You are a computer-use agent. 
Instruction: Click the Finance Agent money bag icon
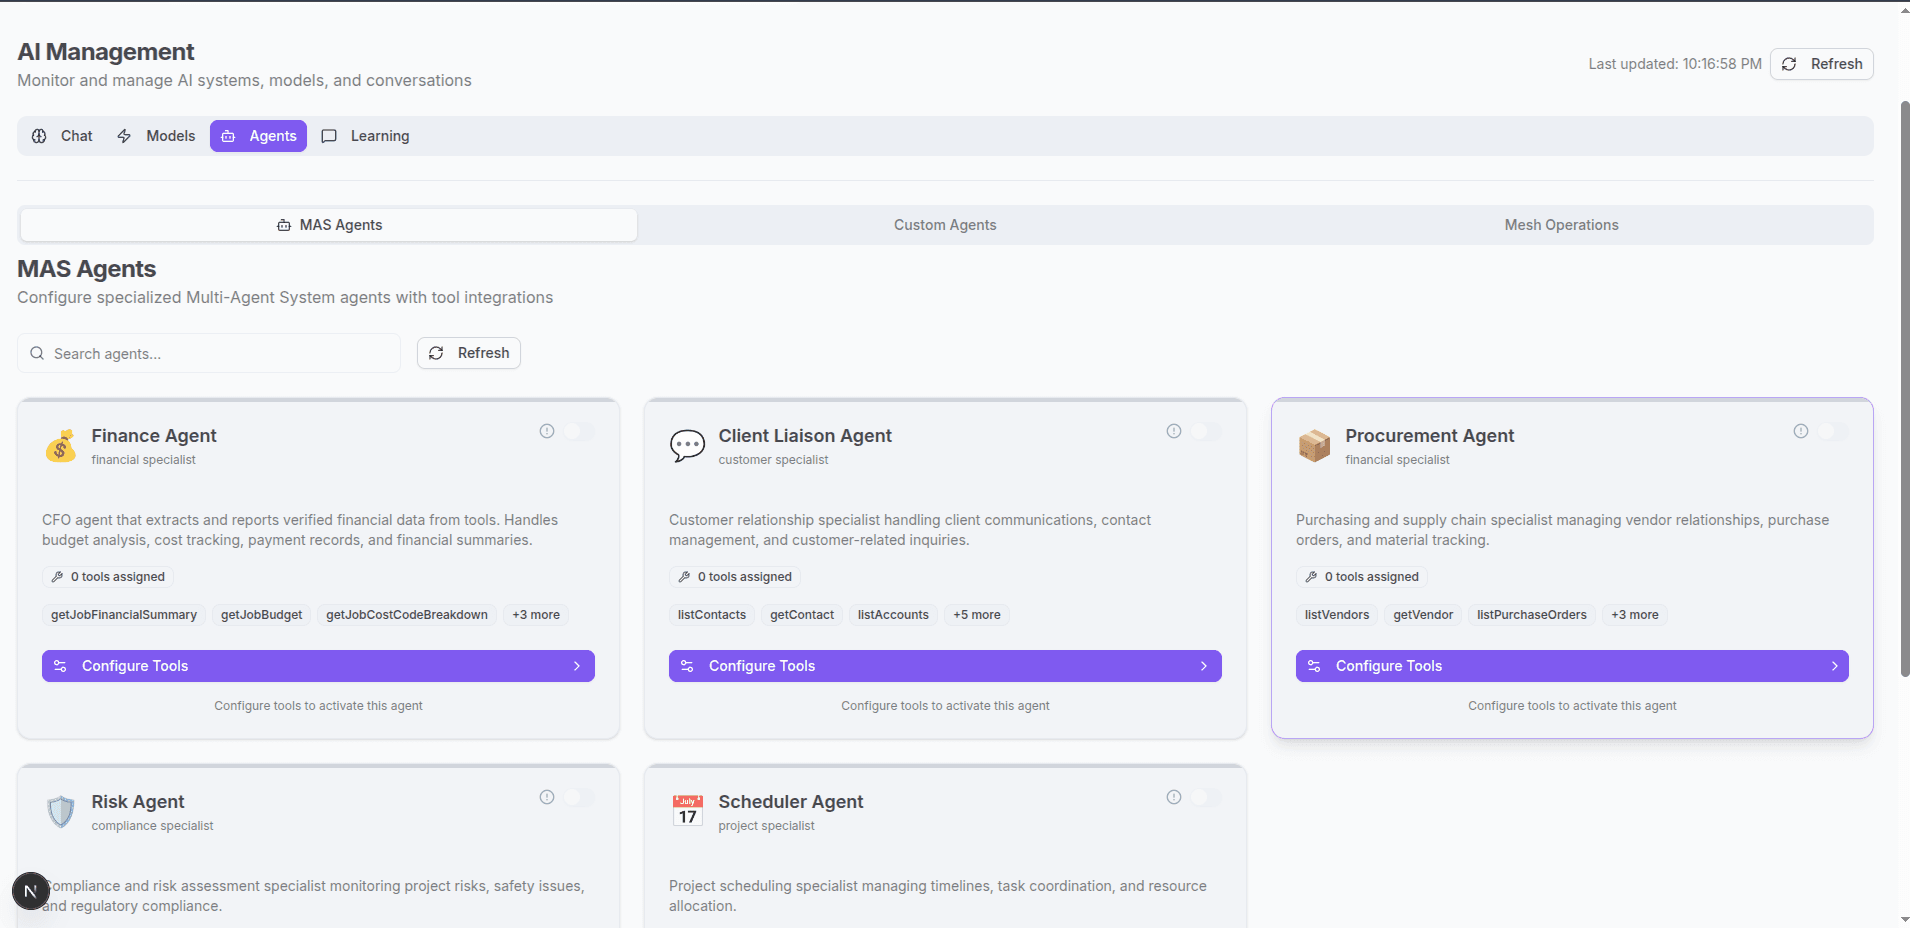click(x=61, y=446)
